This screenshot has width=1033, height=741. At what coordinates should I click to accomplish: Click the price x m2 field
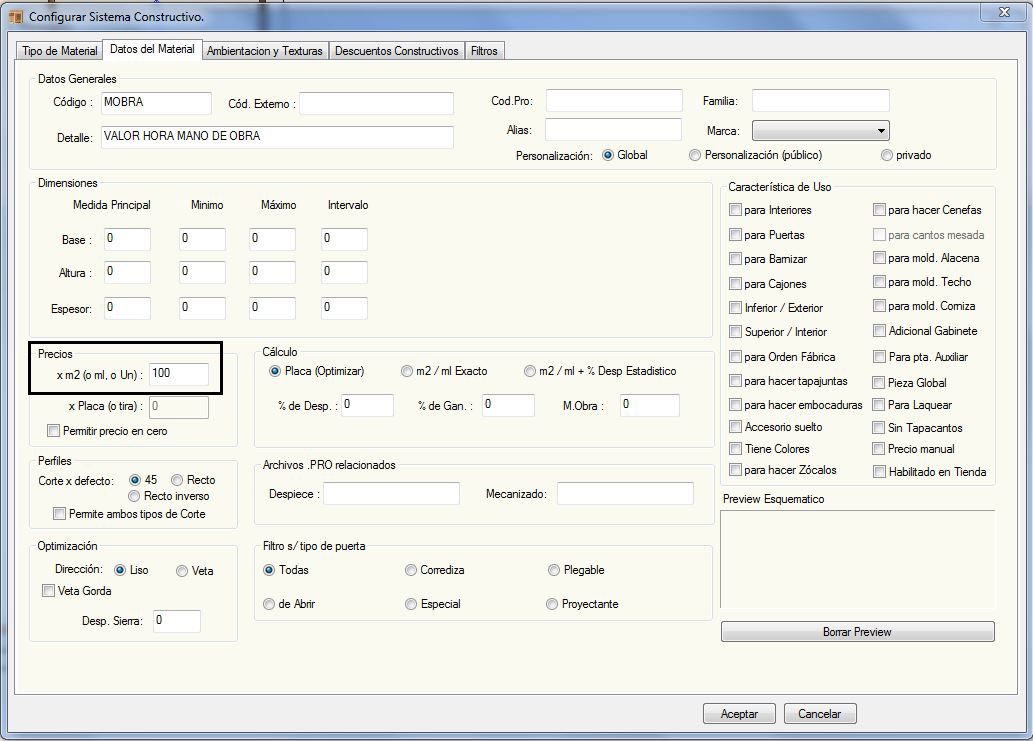tap(179, 374)
